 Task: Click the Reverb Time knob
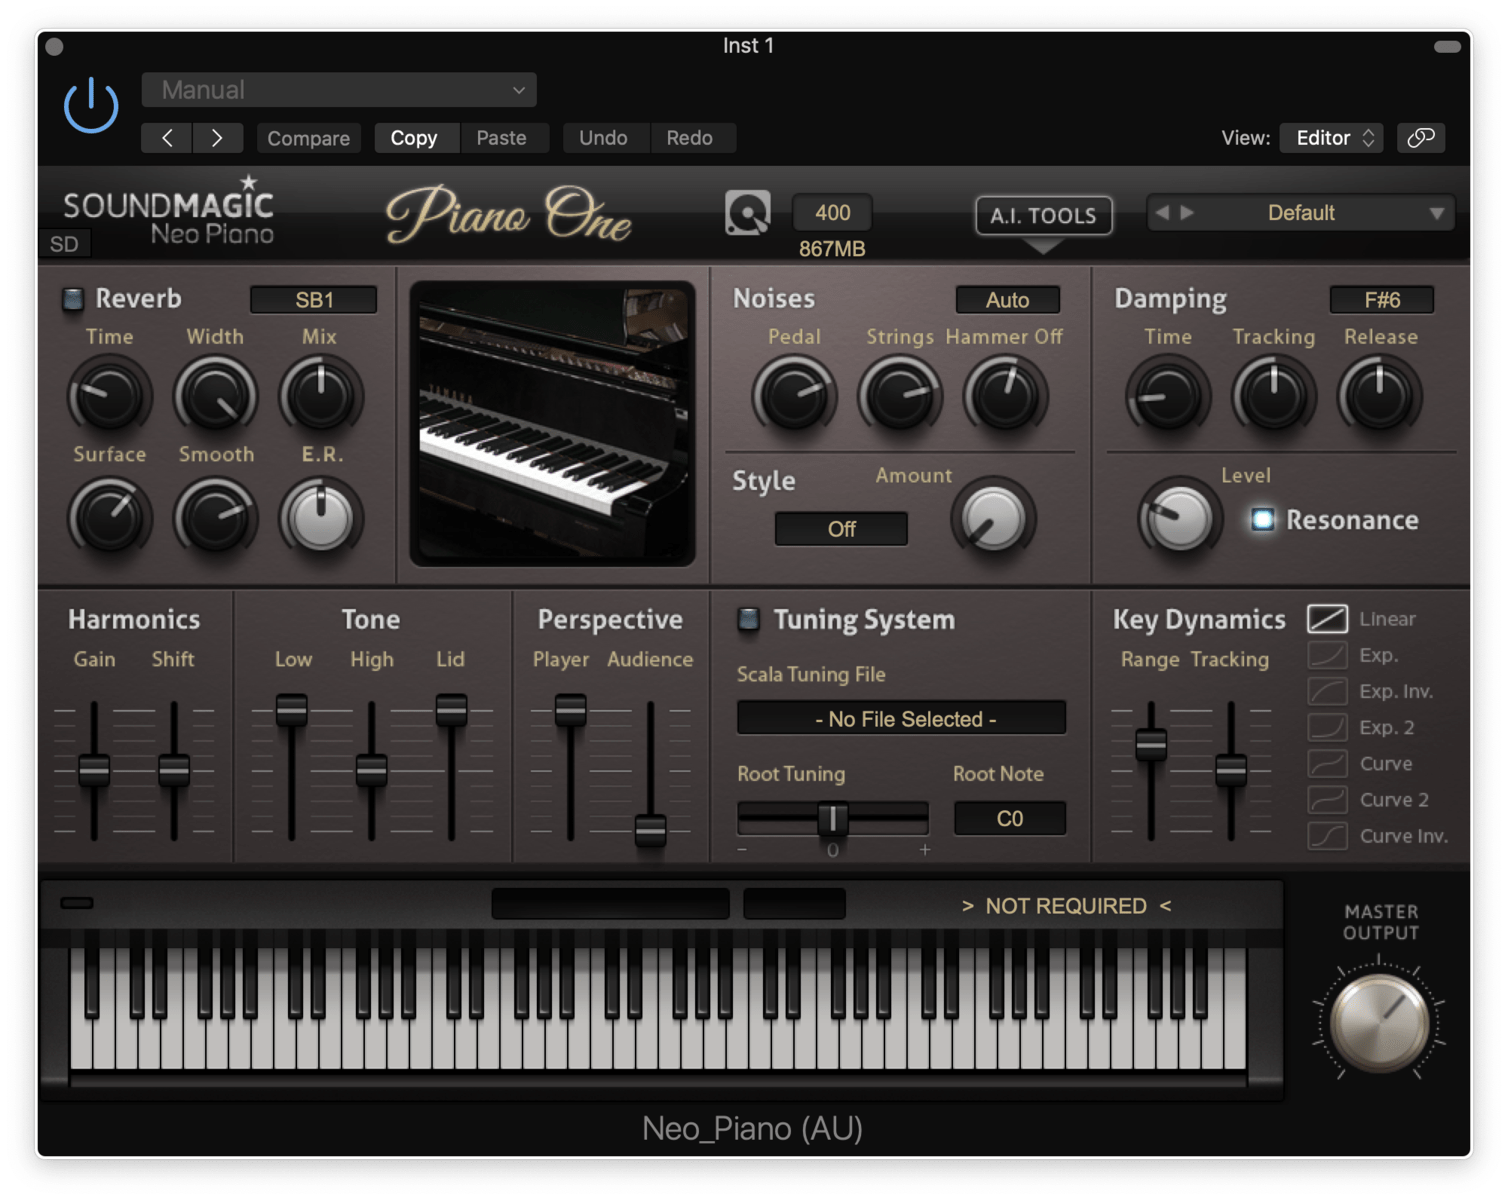[x=109, y=396]
